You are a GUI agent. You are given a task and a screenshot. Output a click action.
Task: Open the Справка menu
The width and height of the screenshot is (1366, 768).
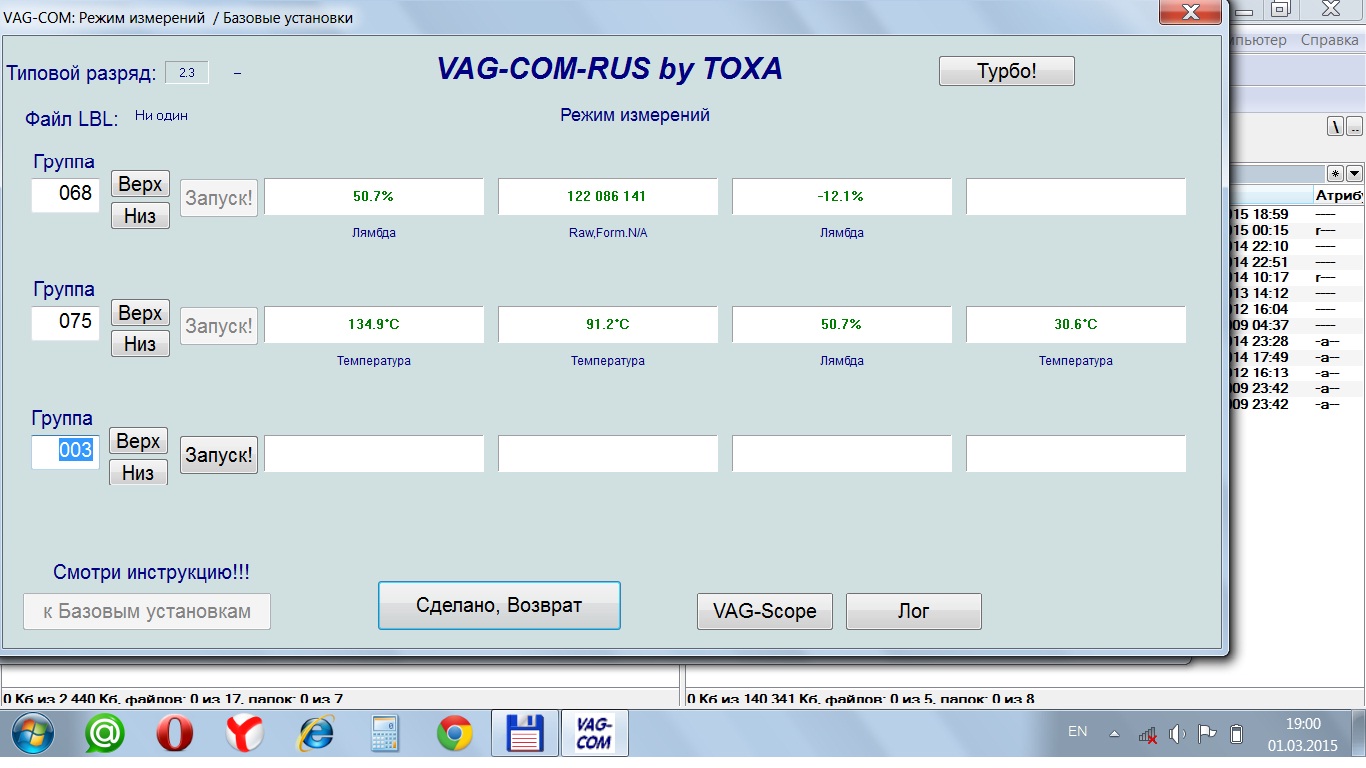click(x=1328, y=40)
